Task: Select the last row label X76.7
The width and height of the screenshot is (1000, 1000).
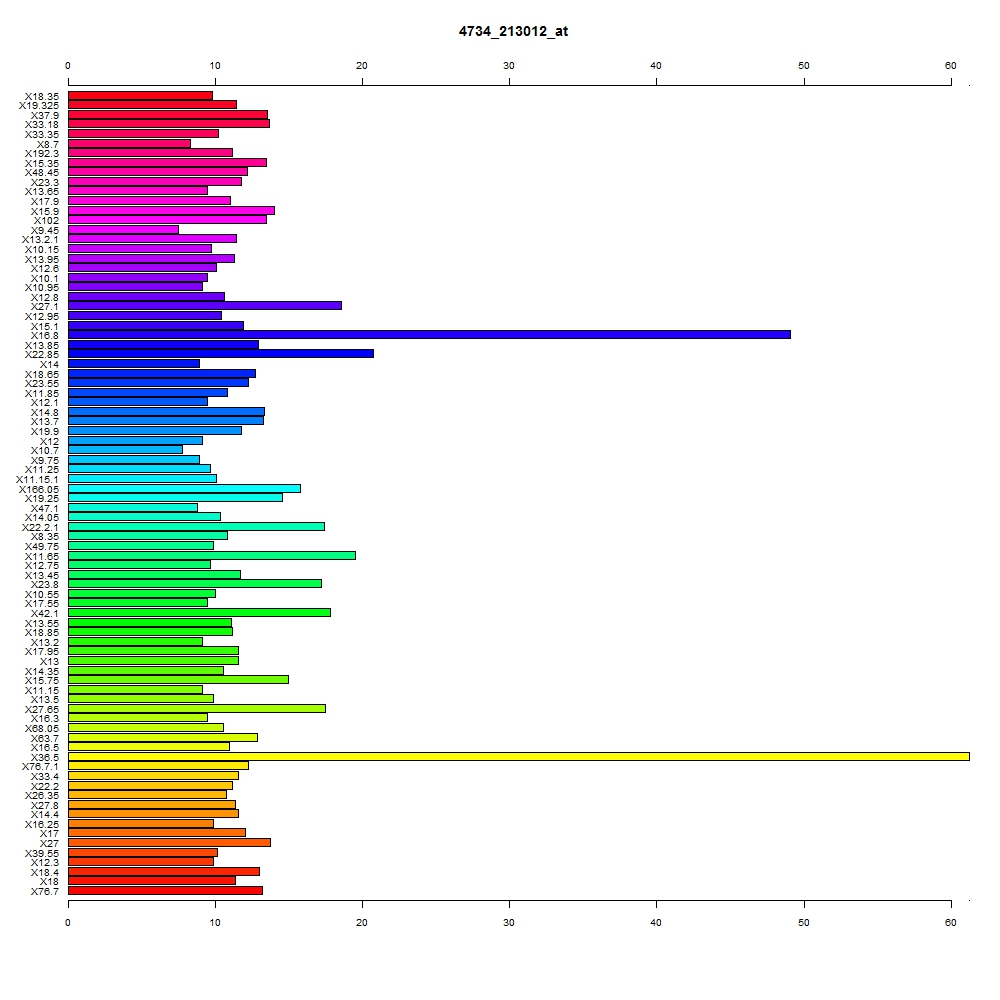Action: coord(45,892)
